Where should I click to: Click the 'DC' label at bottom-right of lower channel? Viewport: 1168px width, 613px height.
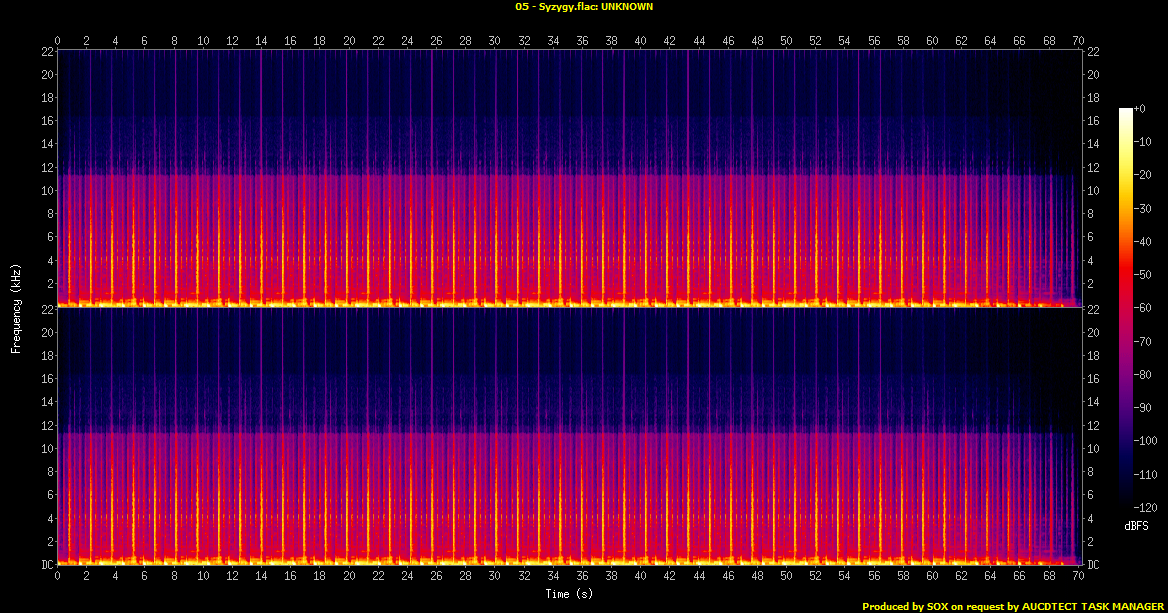coord(1093,564)
